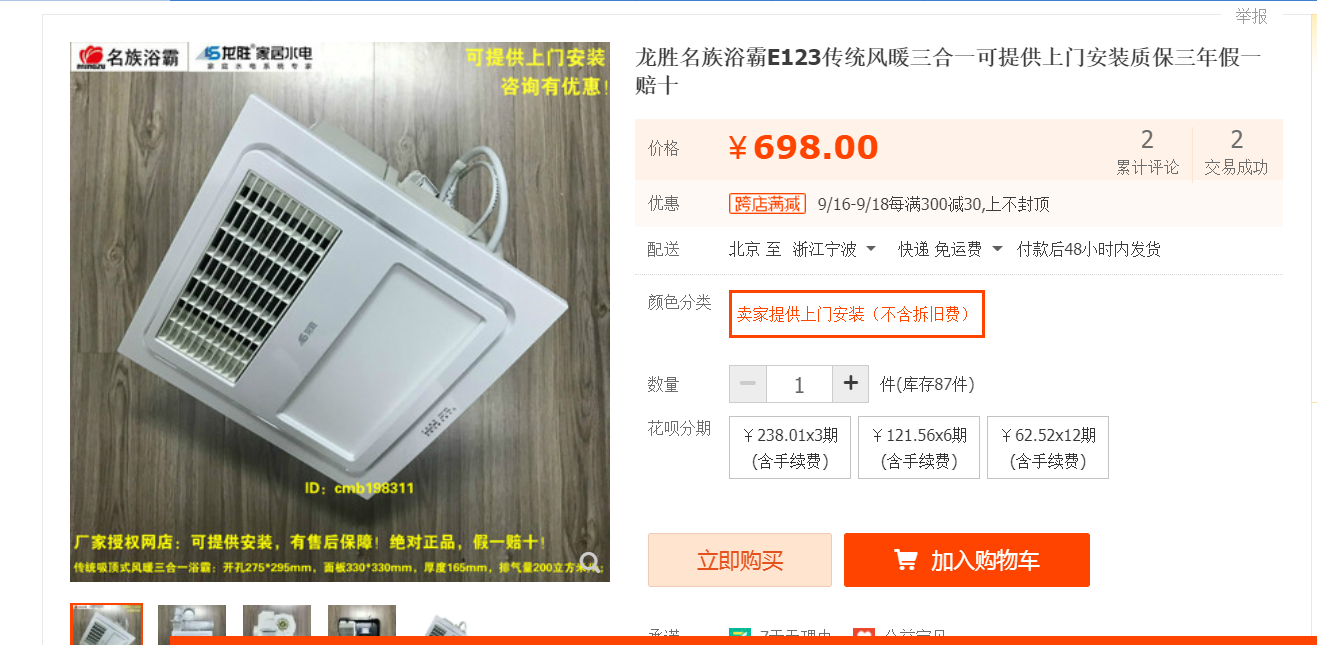Image resolution: width=1317 pixels, height=645 pixels.
Task: Click the 加入购物车 button
Action: [967, 560]
